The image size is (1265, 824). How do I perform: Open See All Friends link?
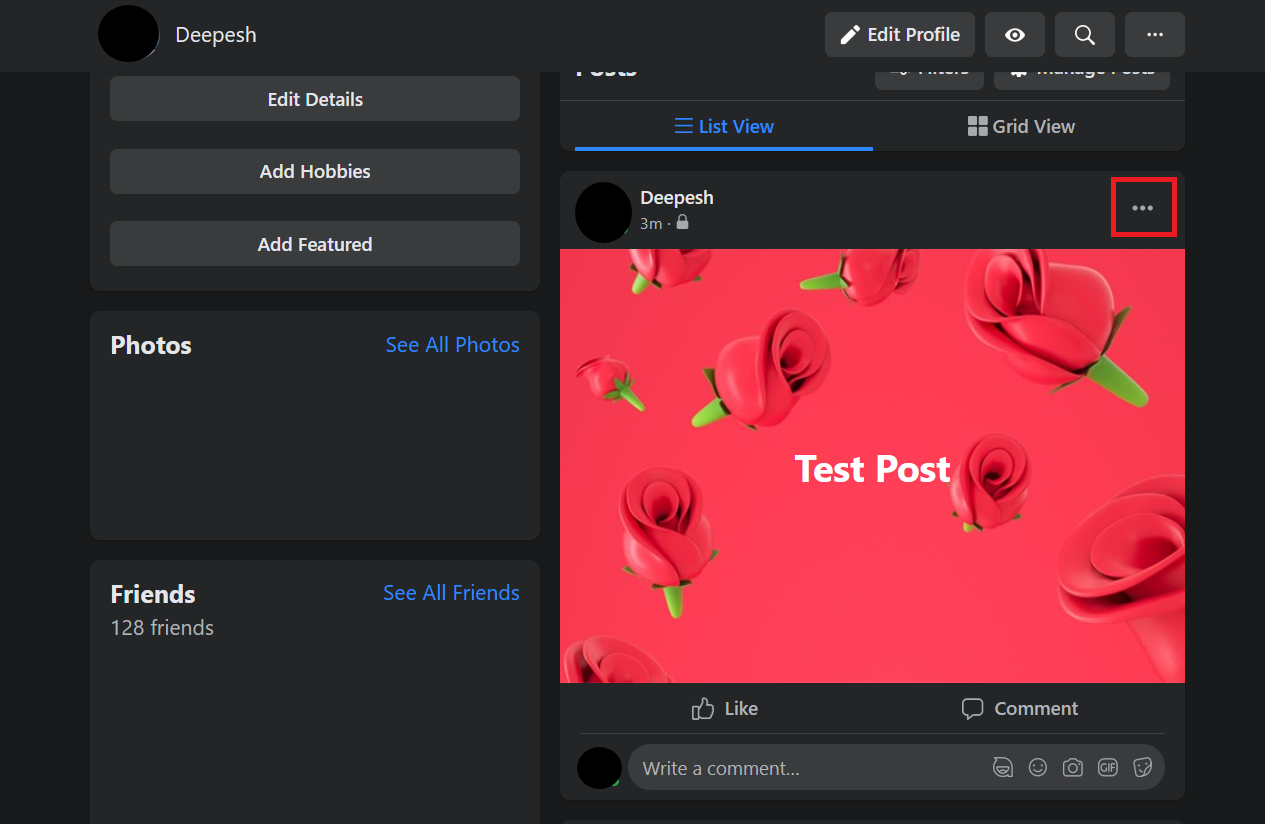click(451, 593)
